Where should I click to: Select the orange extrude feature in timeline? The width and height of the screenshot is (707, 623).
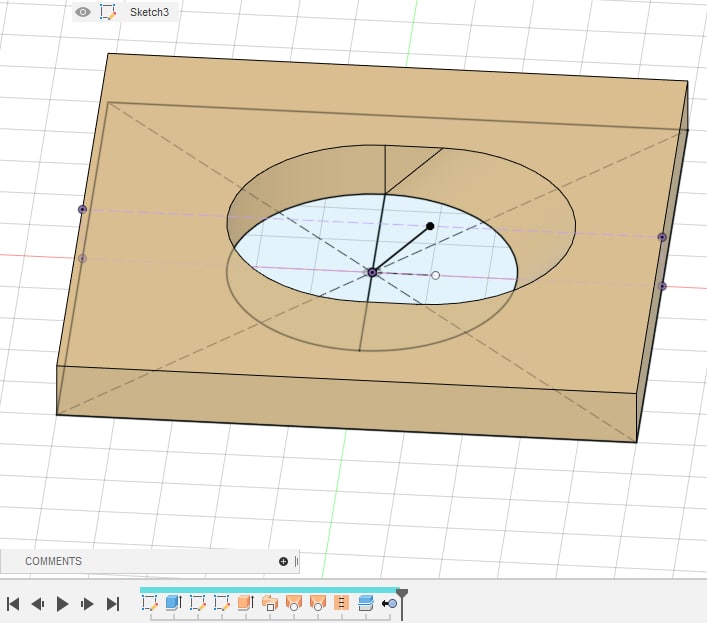click(x=246, y=603)
